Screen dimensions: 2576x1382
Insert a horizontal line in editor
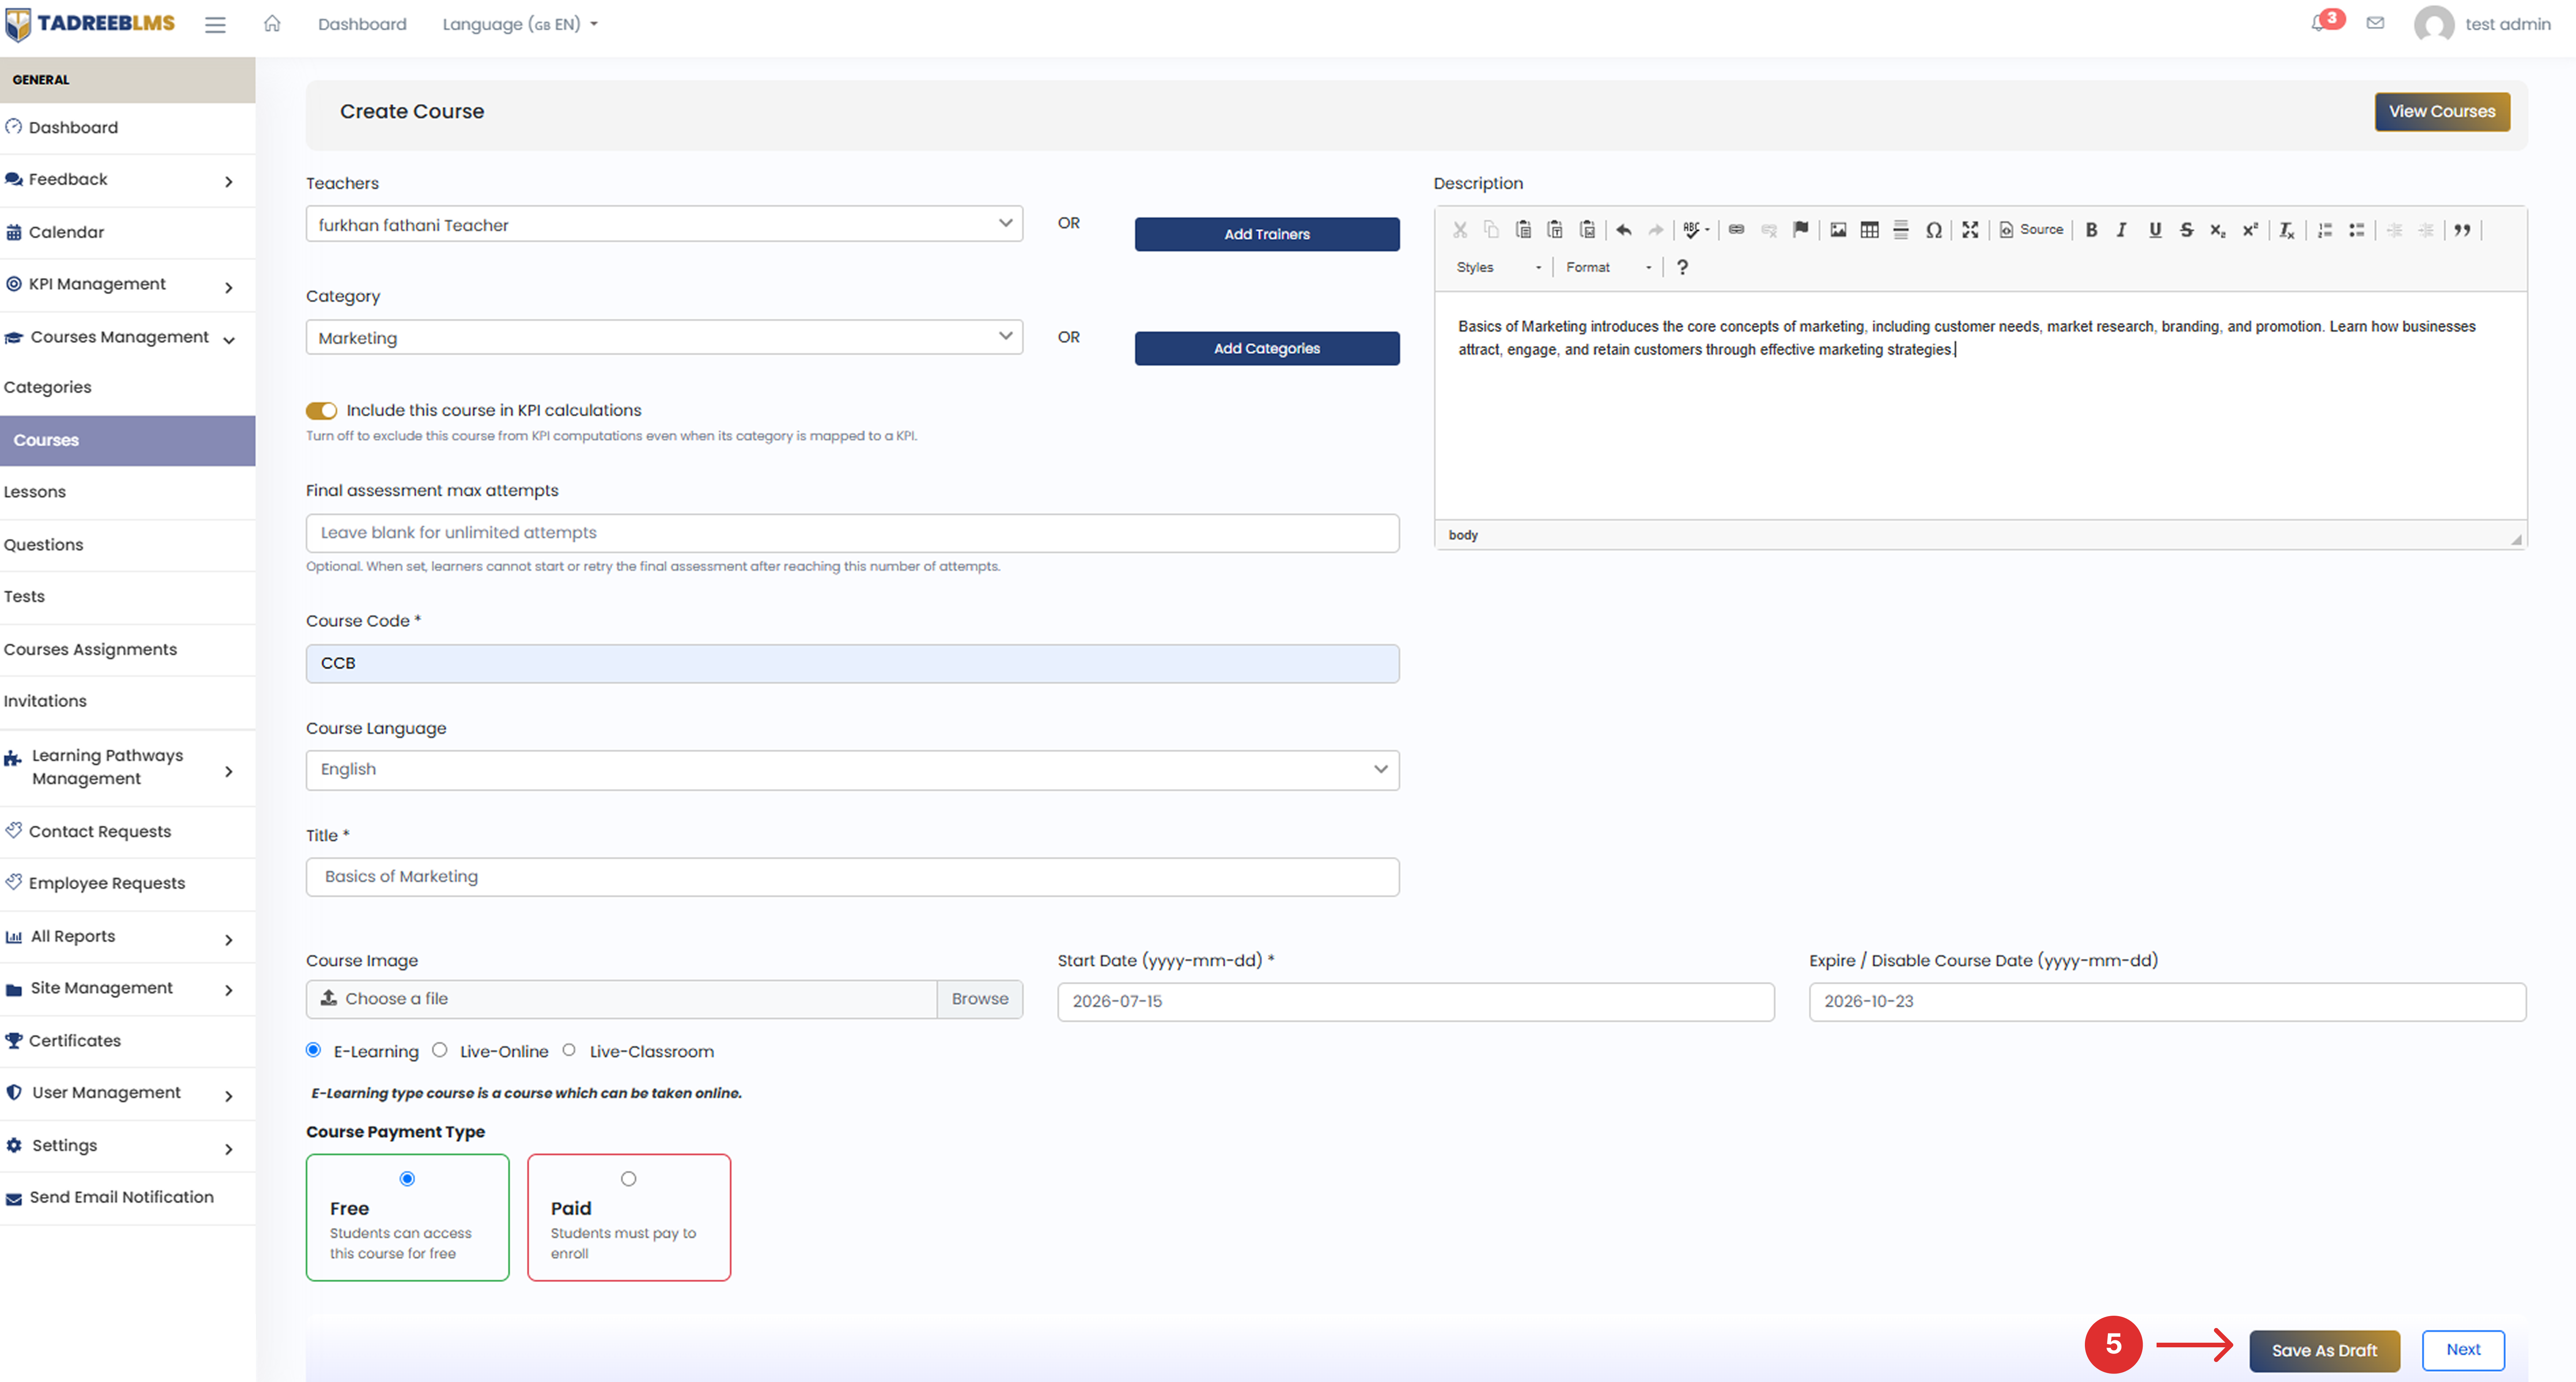coord(1901,230)
